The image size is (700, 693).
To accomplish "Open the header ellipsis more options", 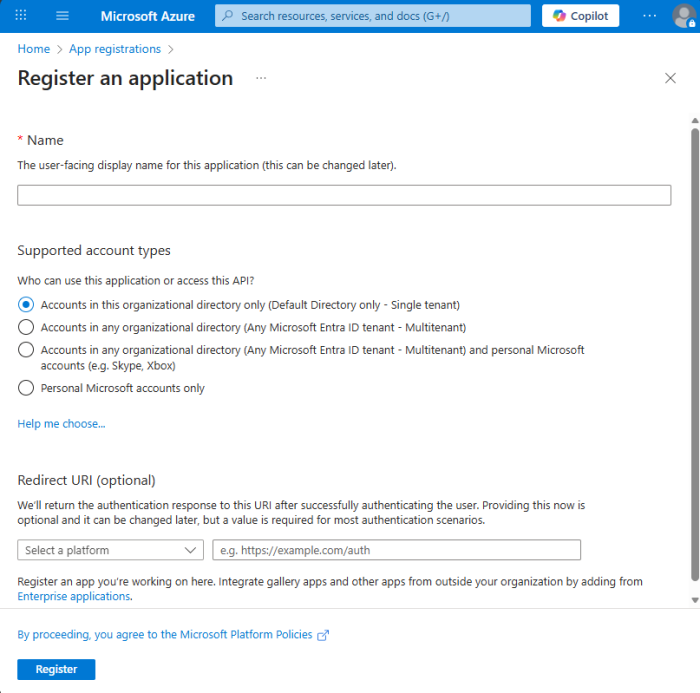I will click(650, 16).
